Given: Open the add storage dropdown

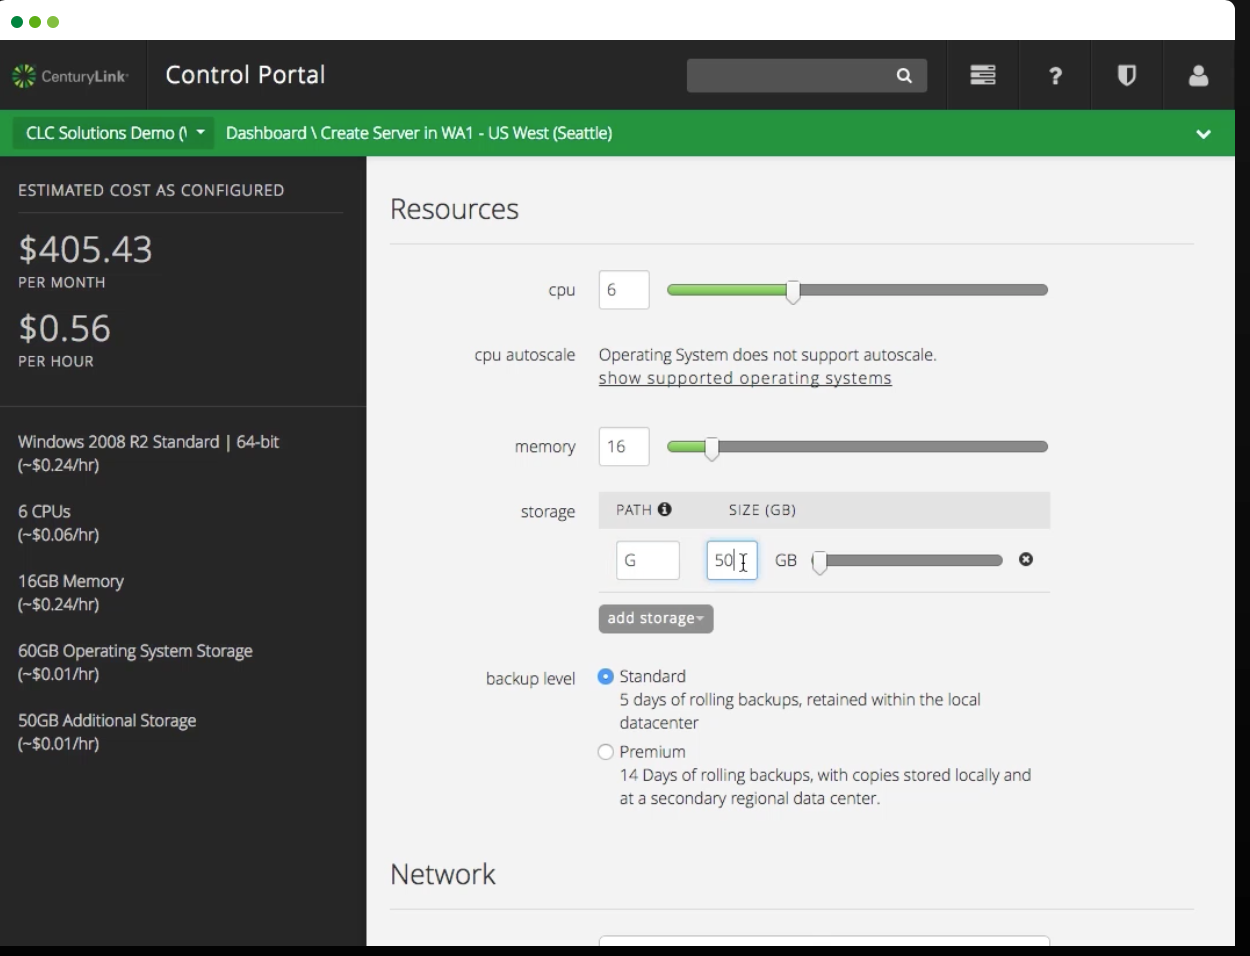Looking at the screenshot, I should [x=655, y=619].
